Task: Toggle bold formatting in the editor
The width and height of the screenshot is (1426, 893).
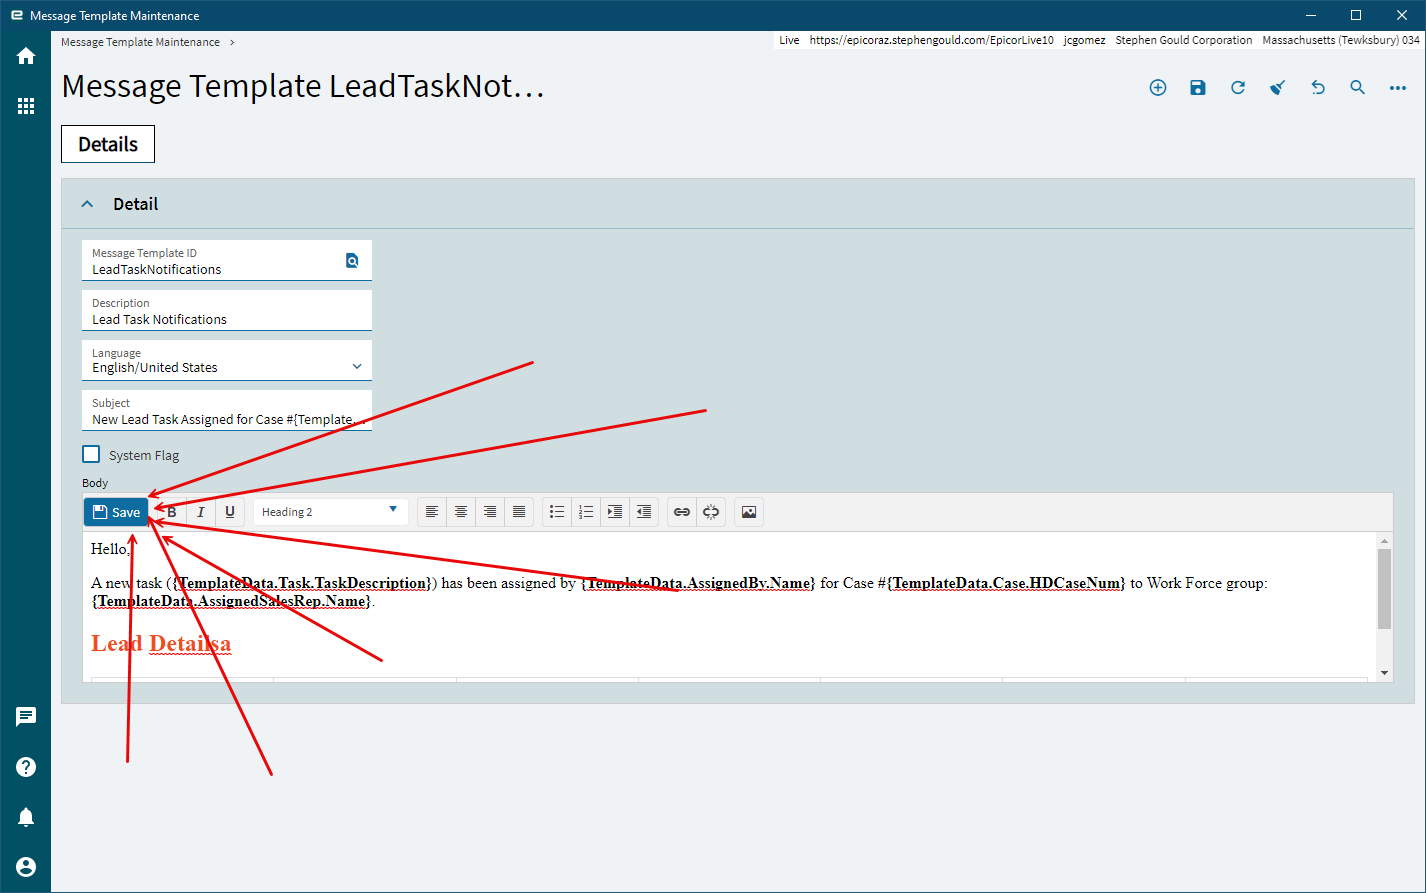Action: tap(171, 511)
